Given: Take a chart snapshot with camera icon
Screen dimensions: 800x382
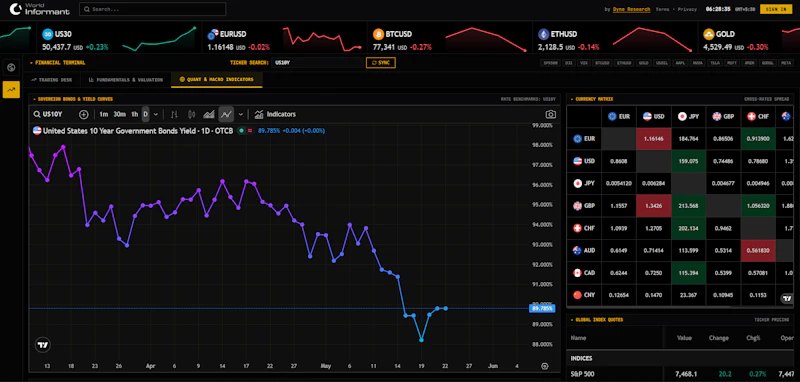Looking at the screenshot, I should (x=551, y=114).
